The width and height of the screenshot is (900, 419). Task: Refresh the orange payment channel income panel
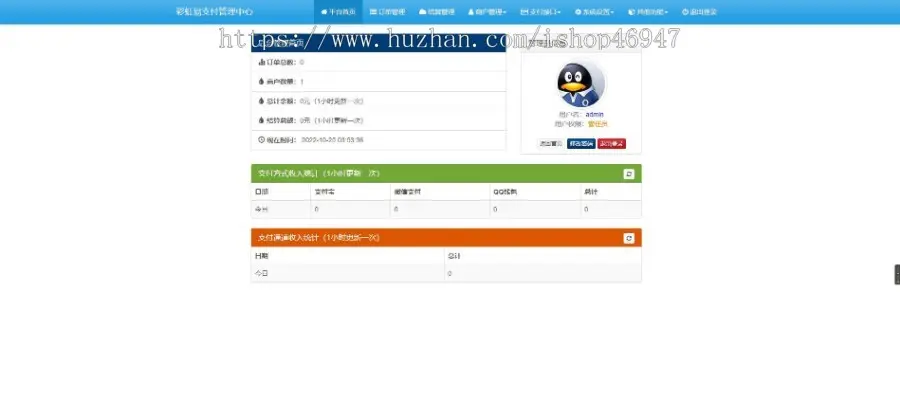click(629, 238)
